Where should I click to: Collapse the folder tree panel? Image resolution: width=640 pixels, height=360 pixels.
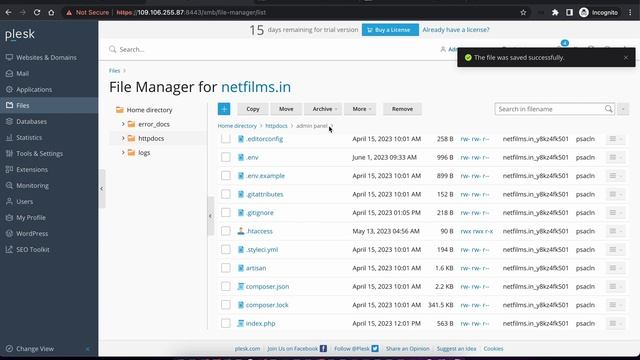[210, 216]
